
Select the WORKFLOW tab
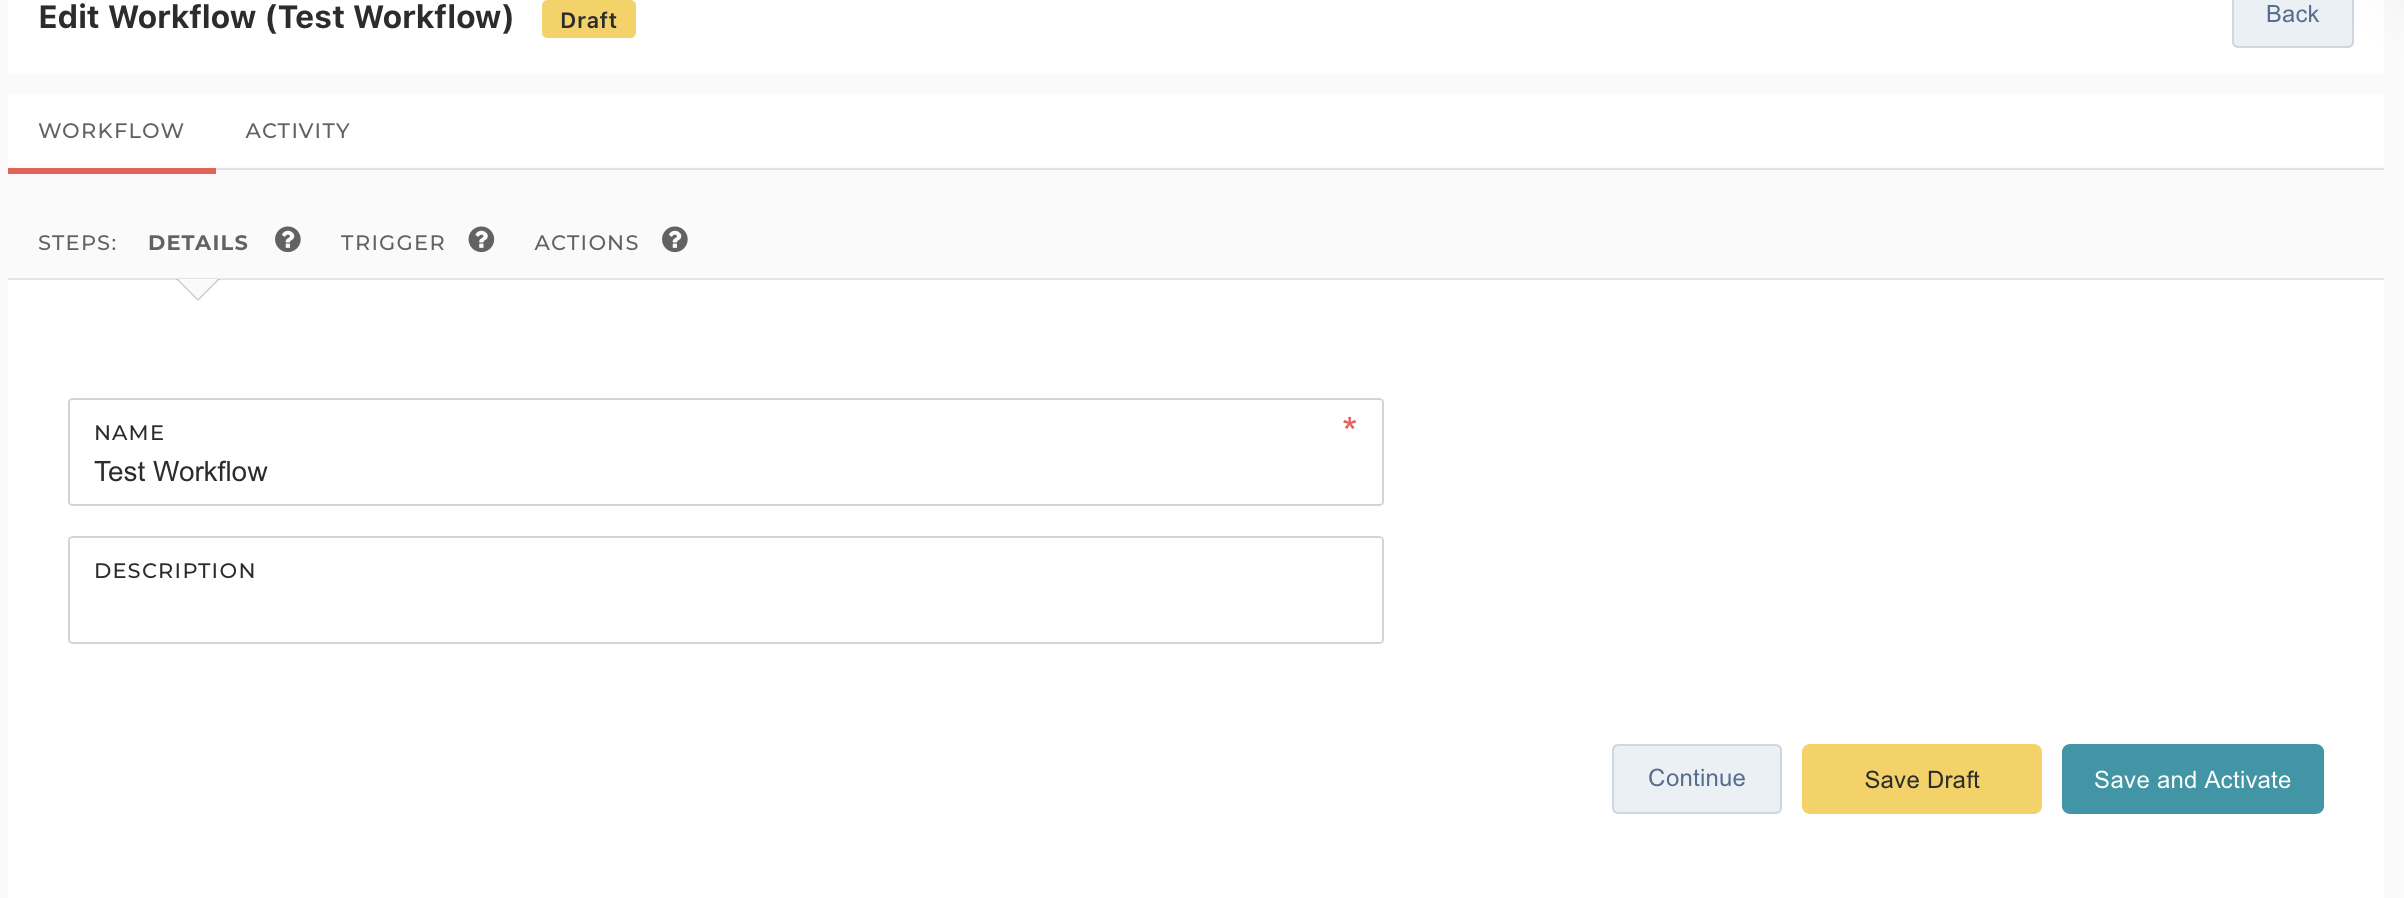(x=111, y=131)
